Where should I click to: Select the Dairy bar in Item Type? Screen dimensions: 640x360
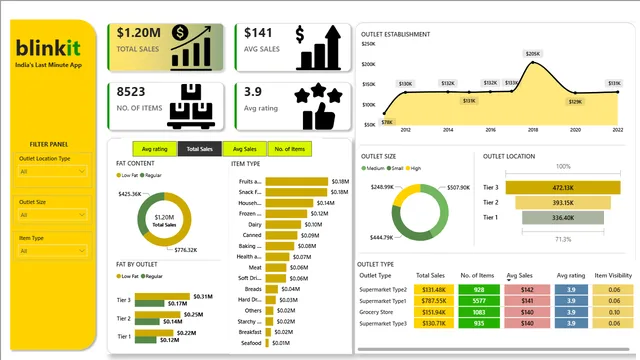[x=283, y=224]
